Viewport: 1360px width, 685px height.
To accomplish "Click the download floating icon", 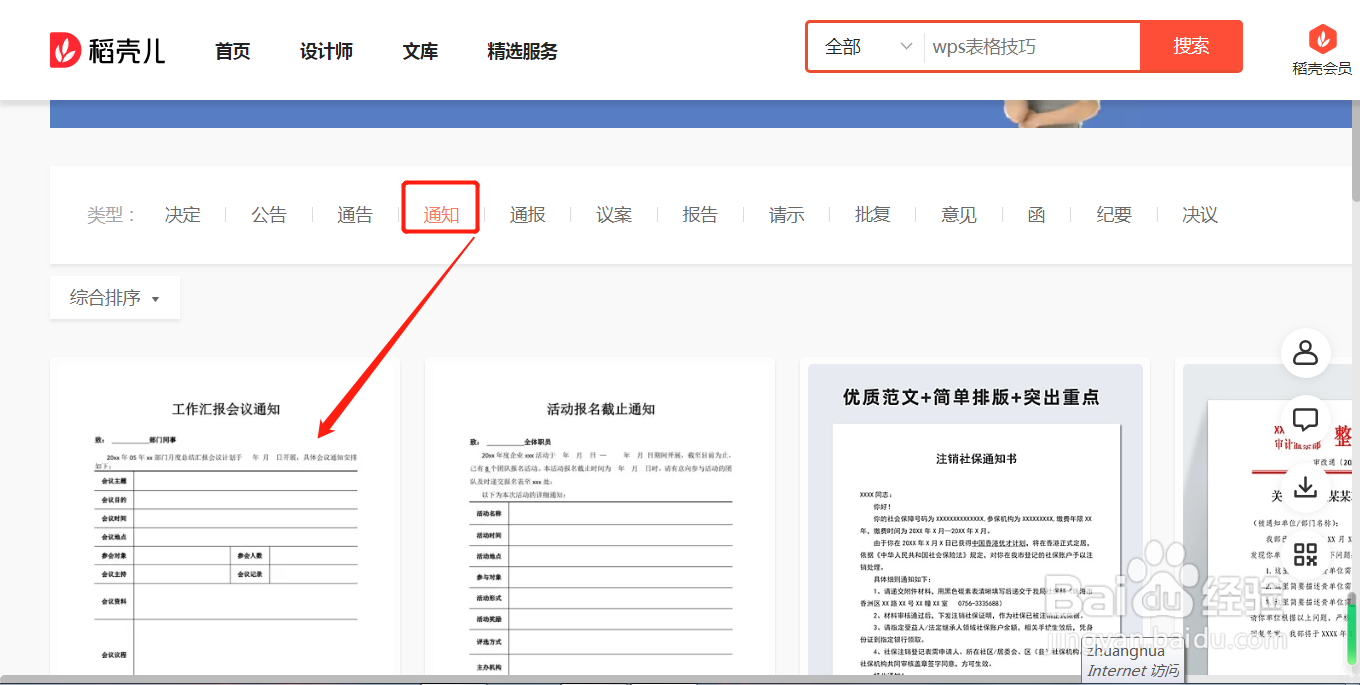I will point(1305,486).
